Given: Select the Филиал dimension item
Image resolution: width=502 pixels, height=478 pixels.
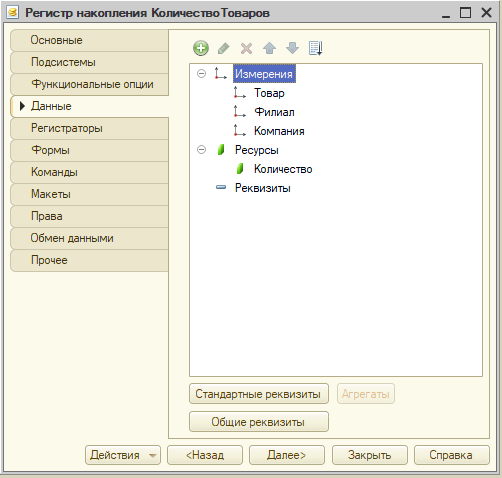Looking at the screenshot, I should point(274,112).
